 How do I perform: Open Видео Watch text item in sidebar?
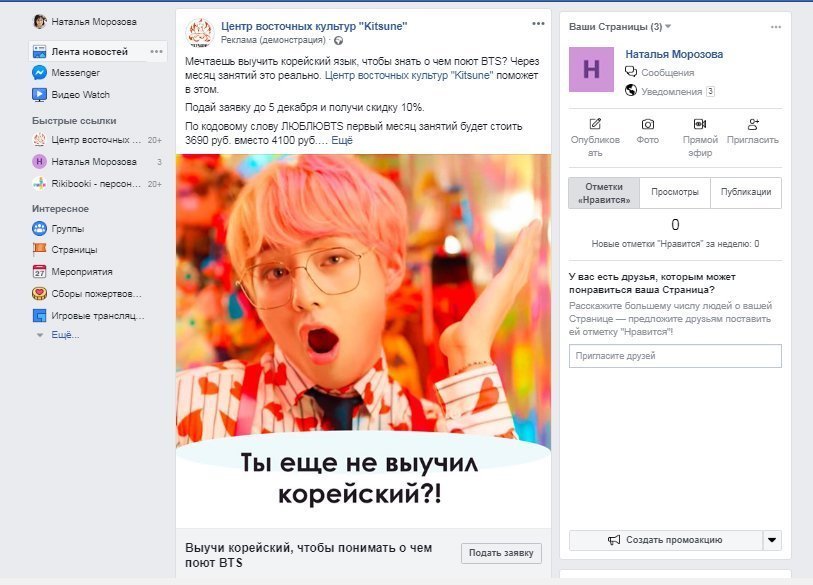tap(80, 94)
